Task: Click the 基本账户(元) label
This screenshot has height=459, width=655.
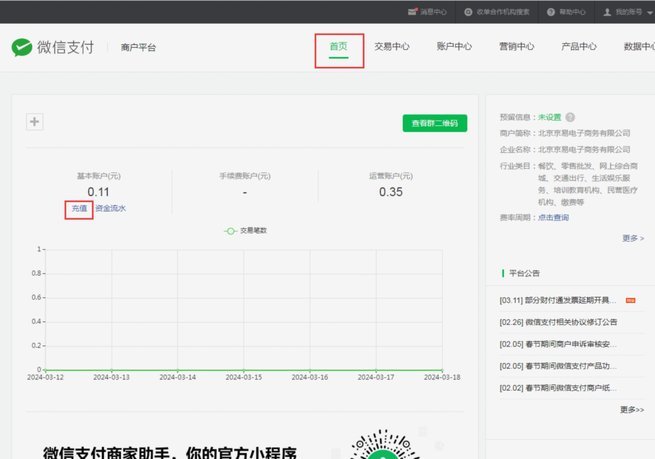Action: (x=99, y=176)
